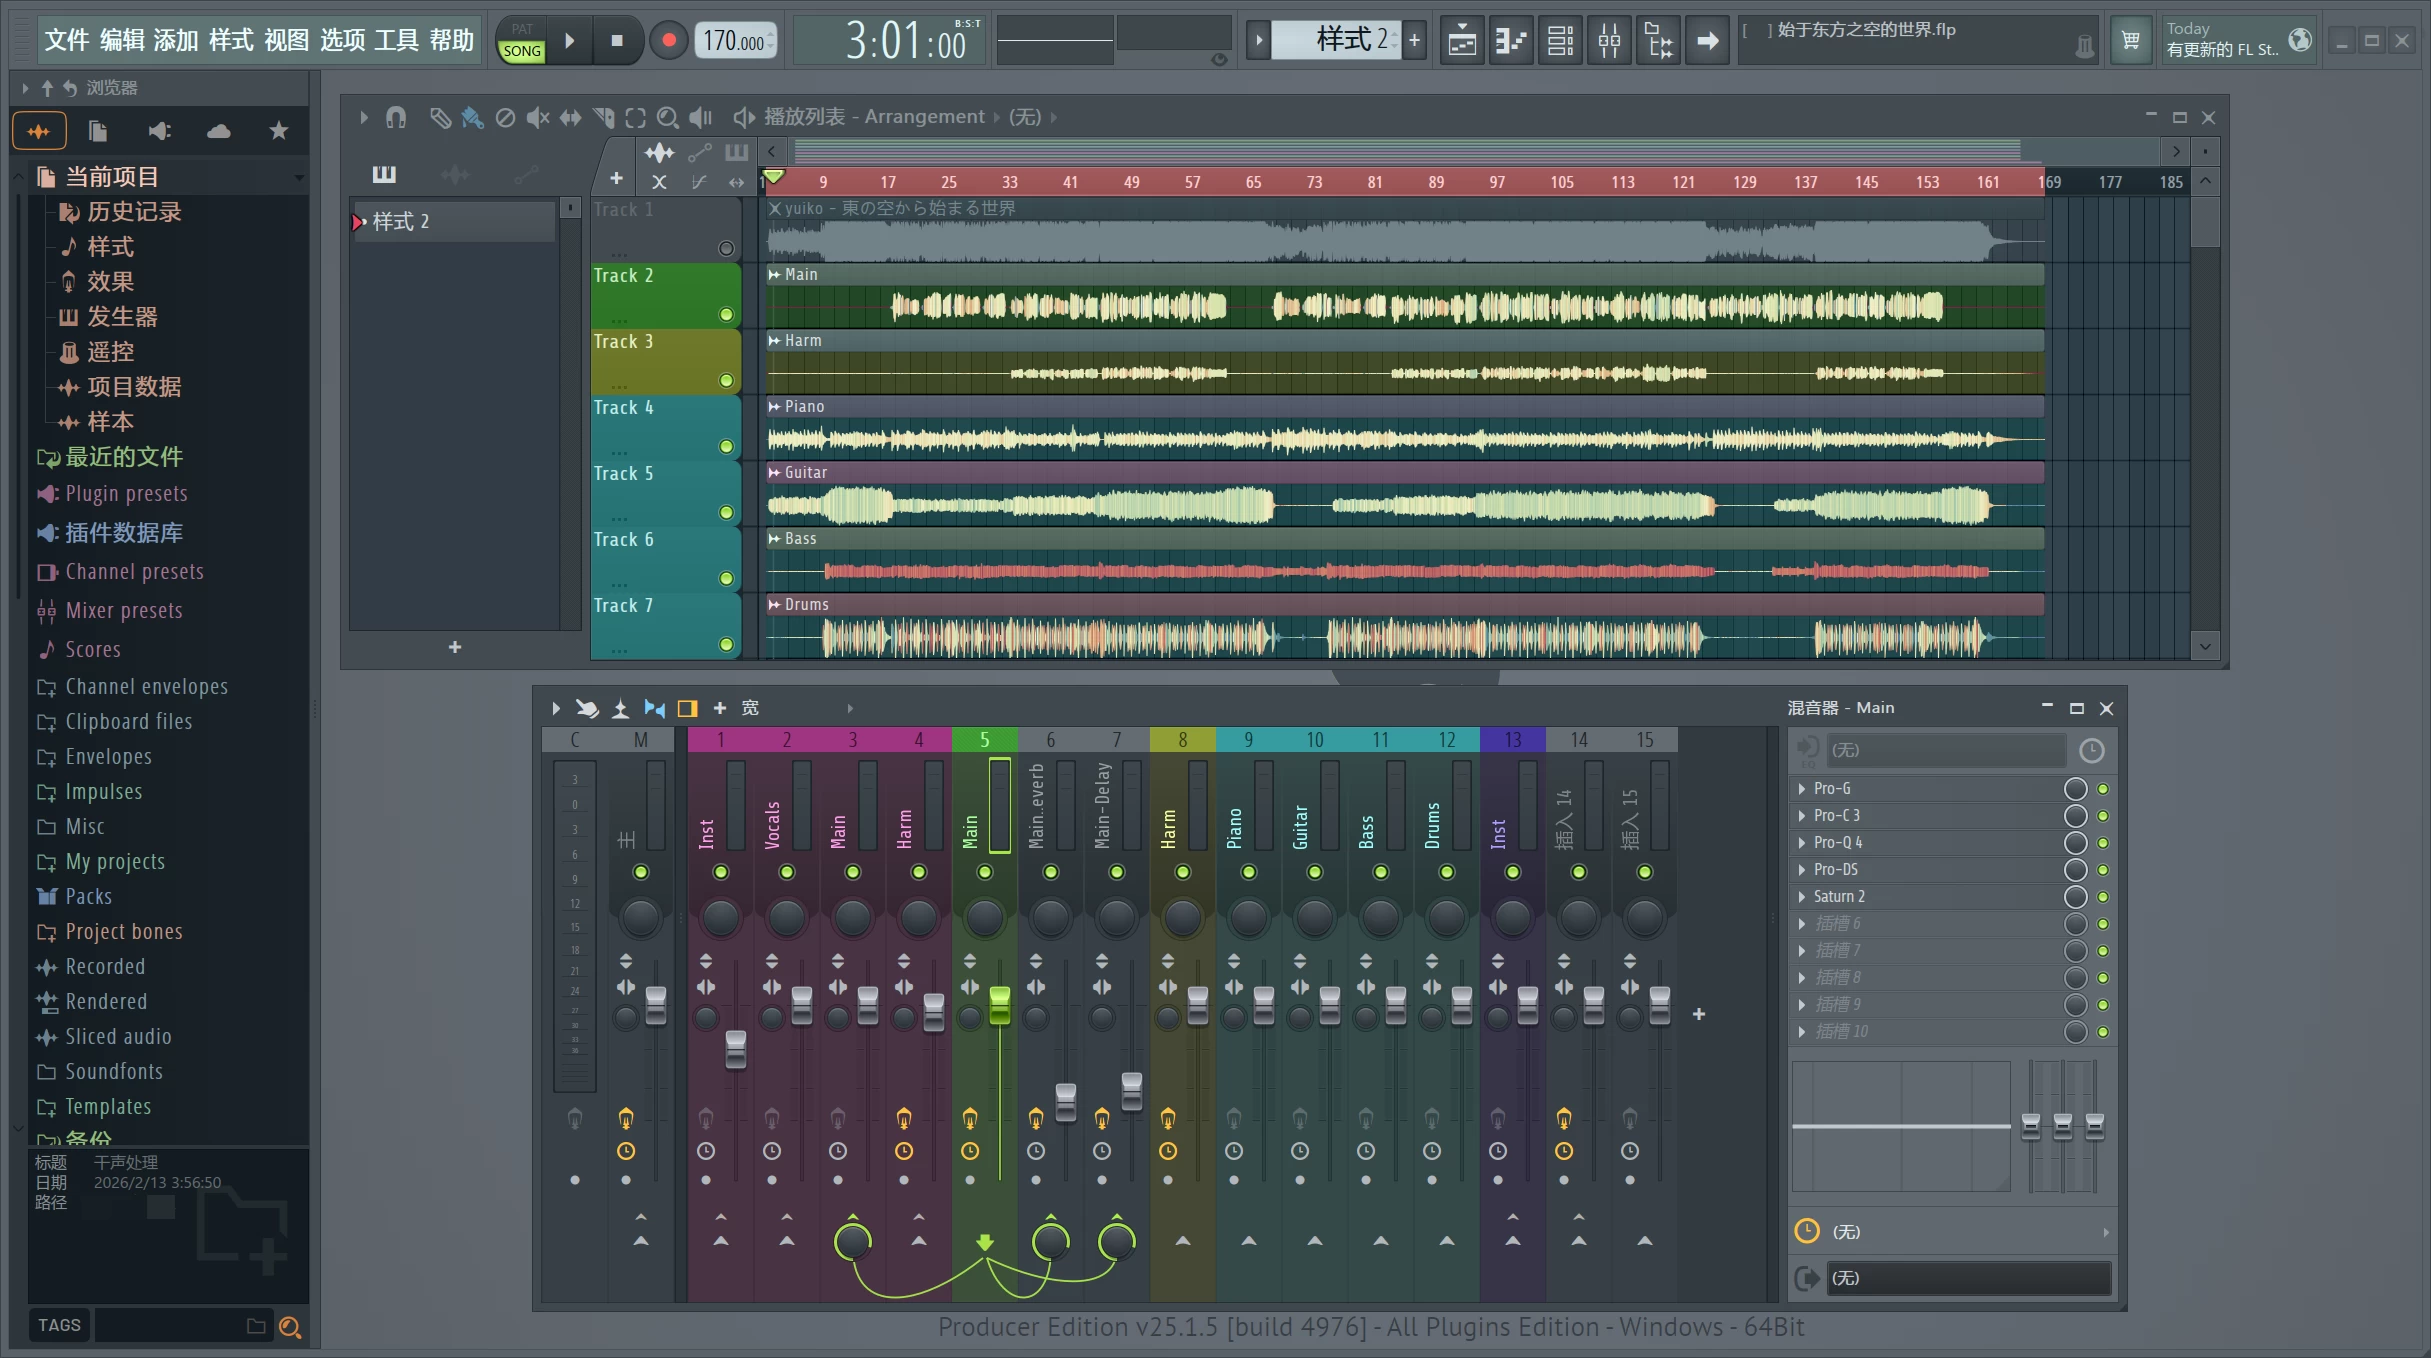Click the record button in the transport

pyautogui.click(x=668, y=40)
